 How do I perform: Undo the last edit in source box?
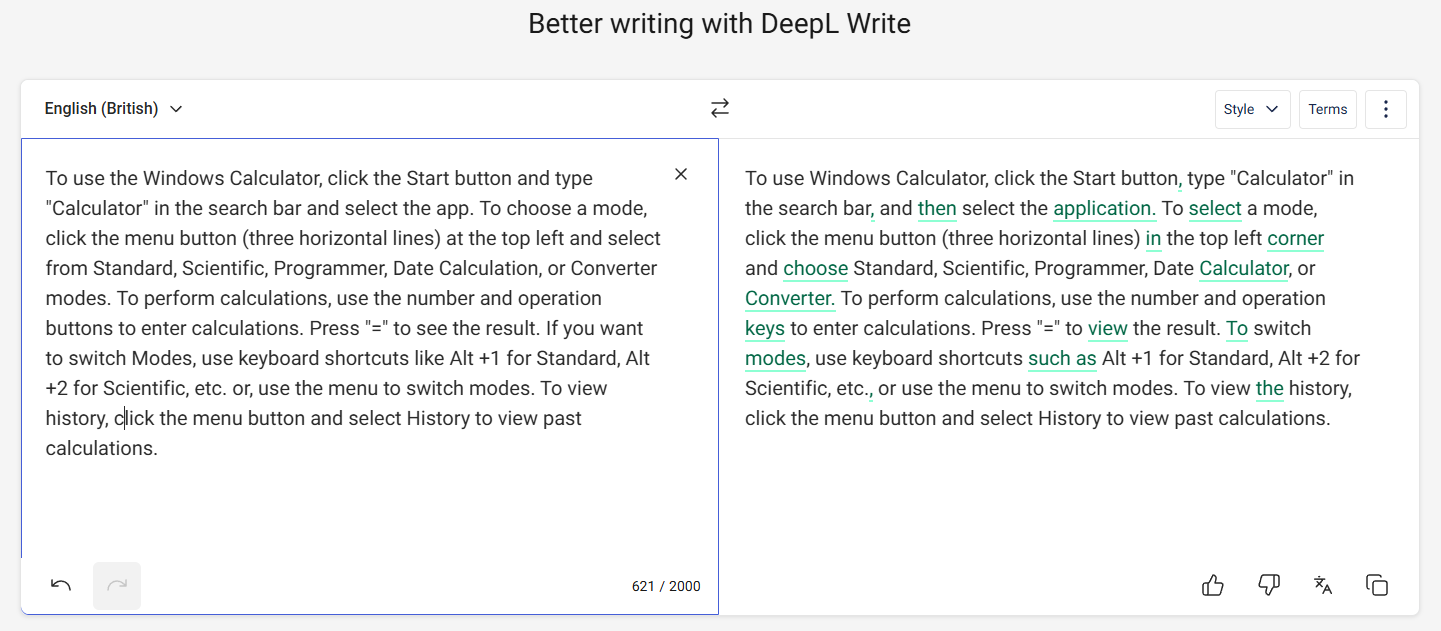click(x=61, y=586)
